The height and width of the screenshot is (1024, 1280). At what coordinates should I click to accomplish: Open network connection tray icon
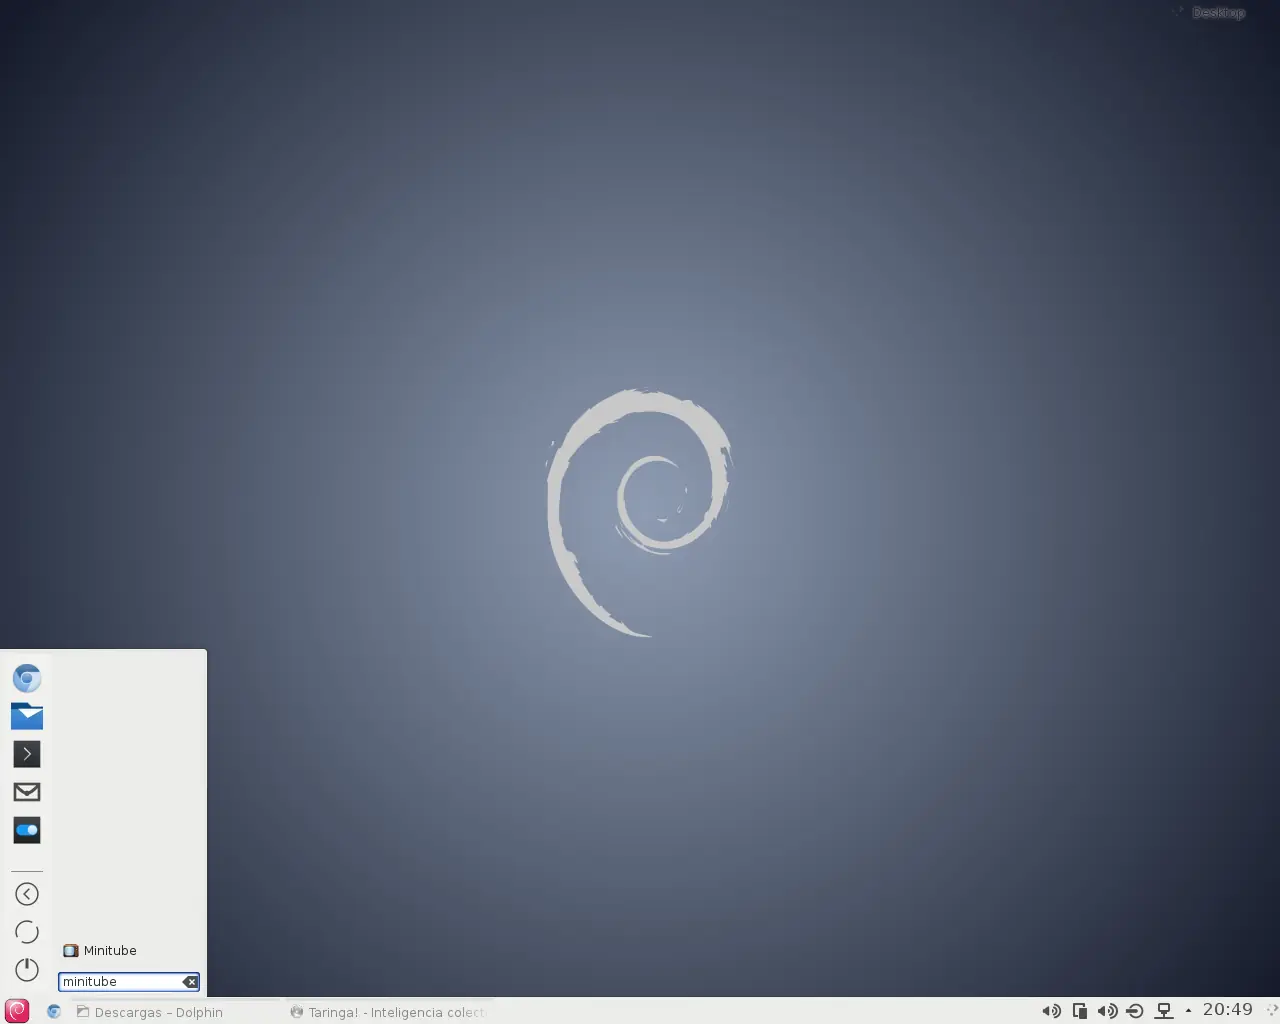[1164, 1011]
